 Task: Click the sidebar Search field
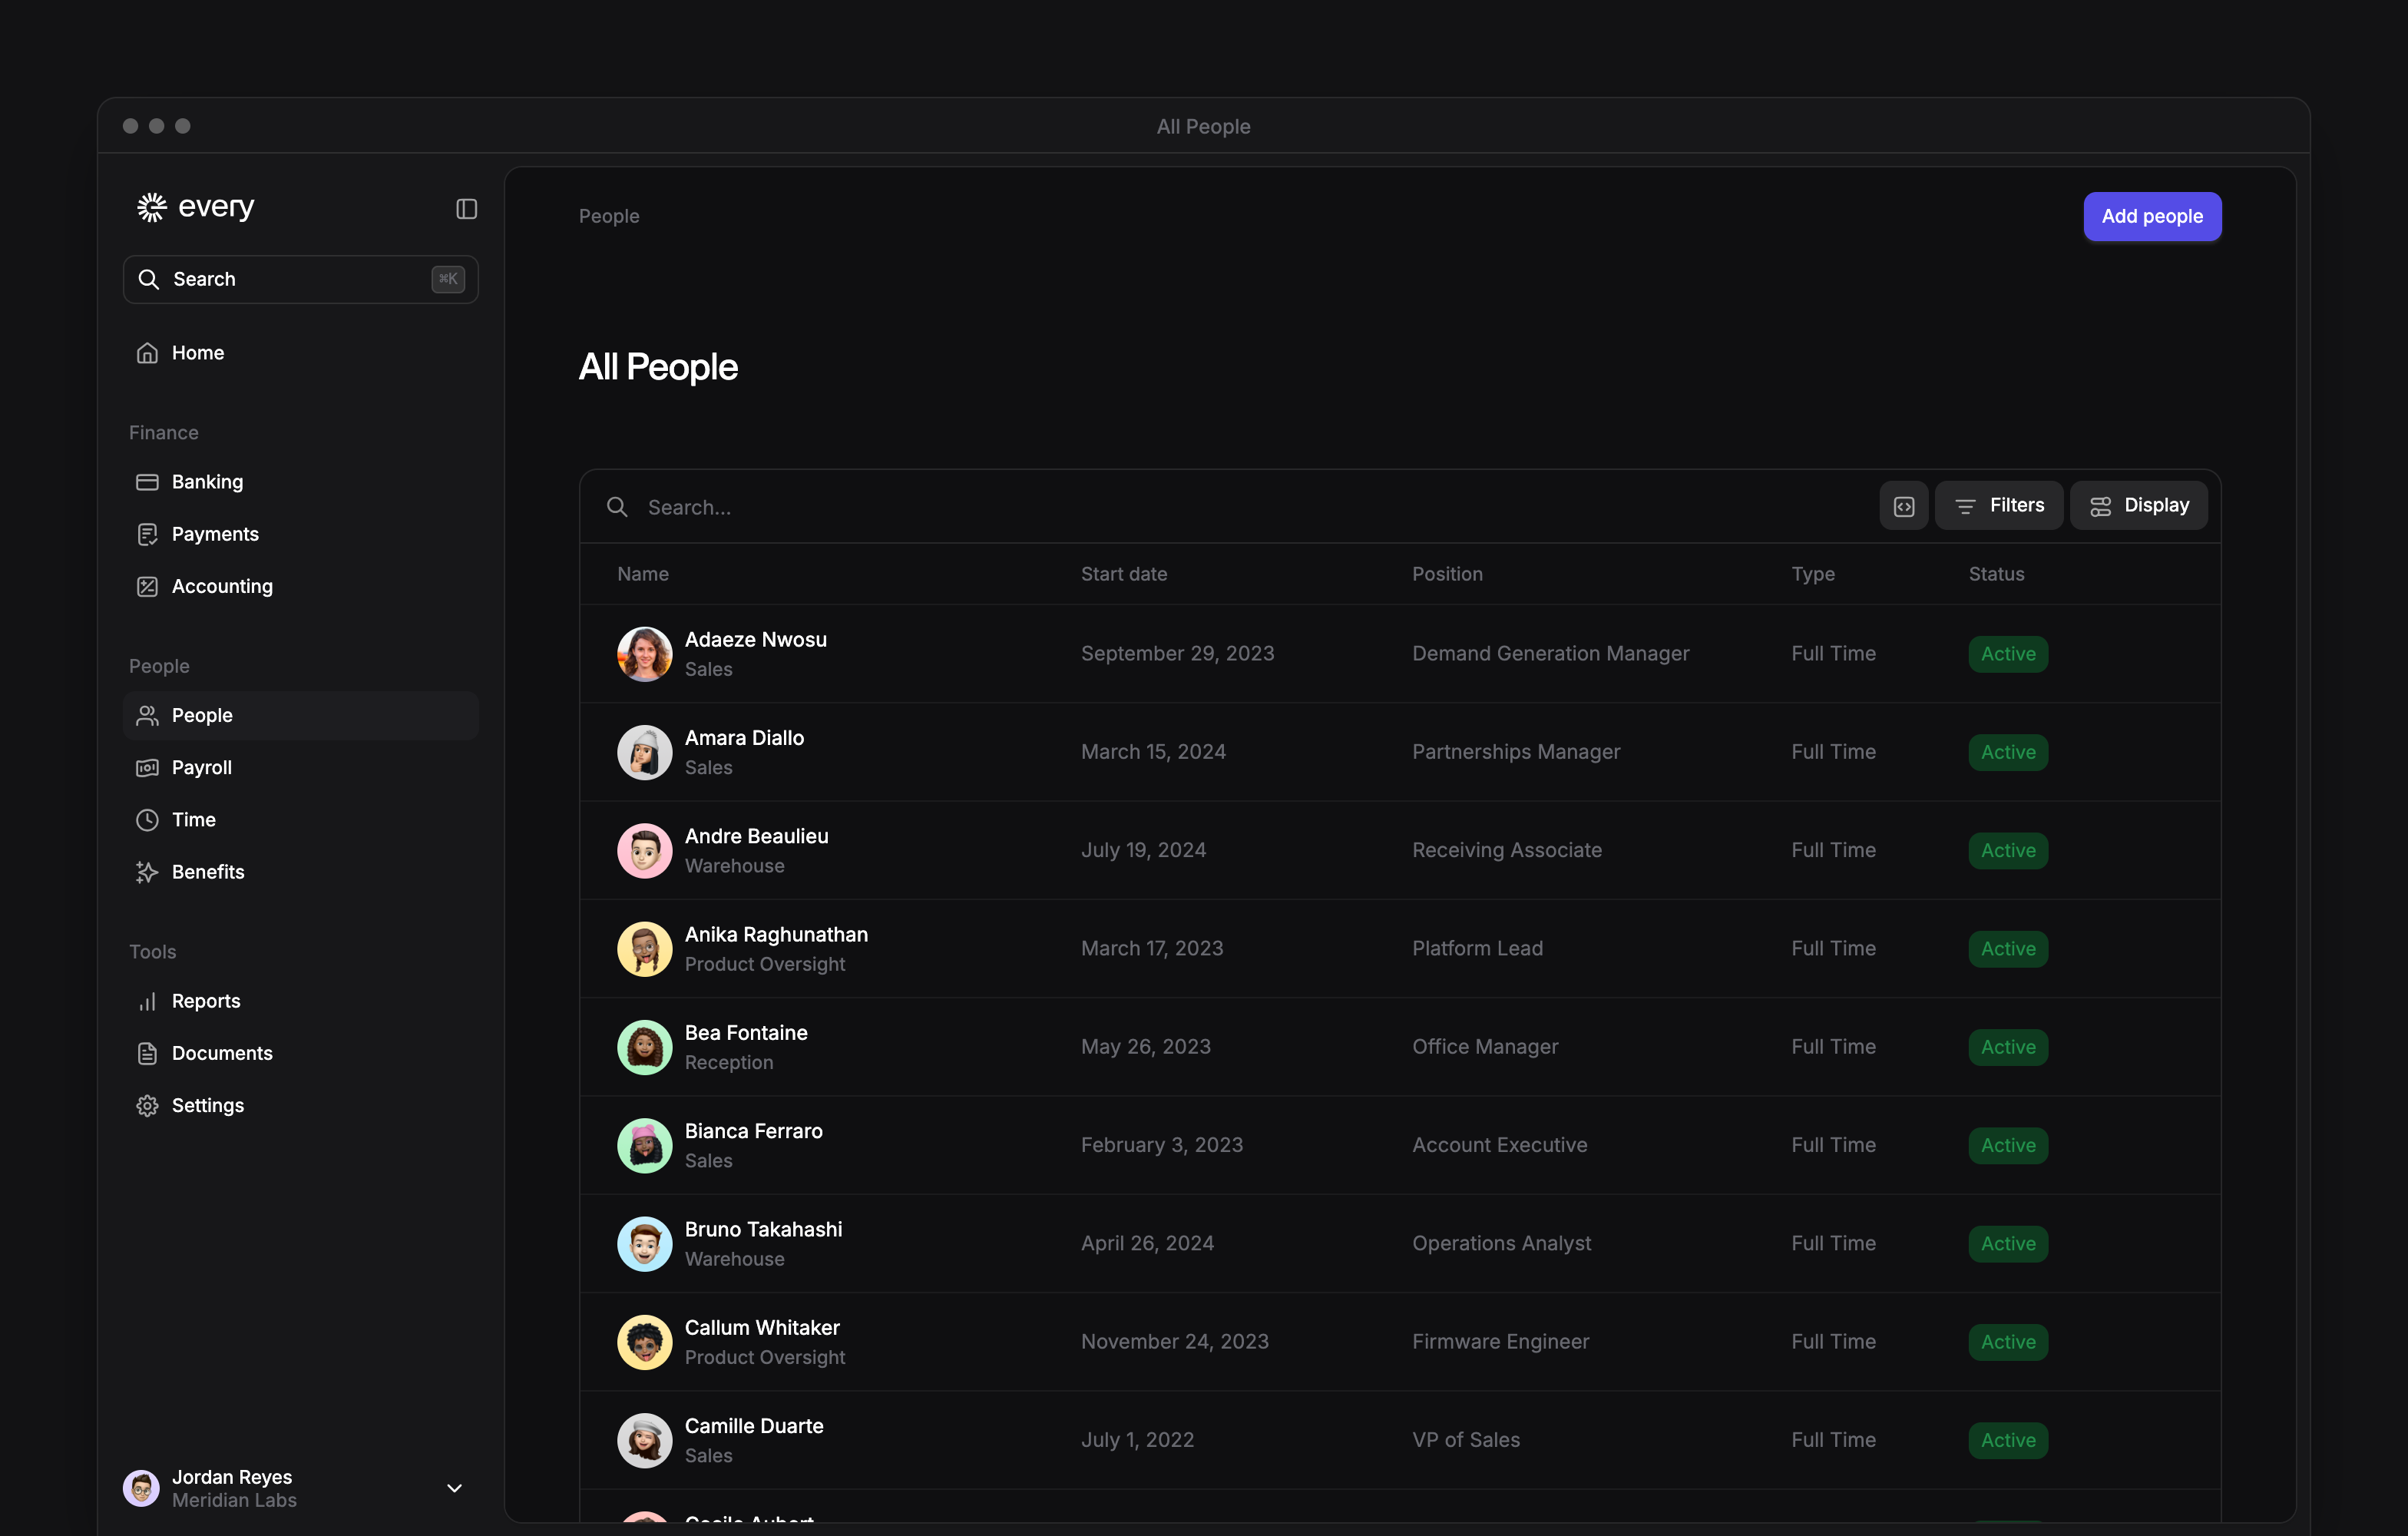tap(301, 279)
